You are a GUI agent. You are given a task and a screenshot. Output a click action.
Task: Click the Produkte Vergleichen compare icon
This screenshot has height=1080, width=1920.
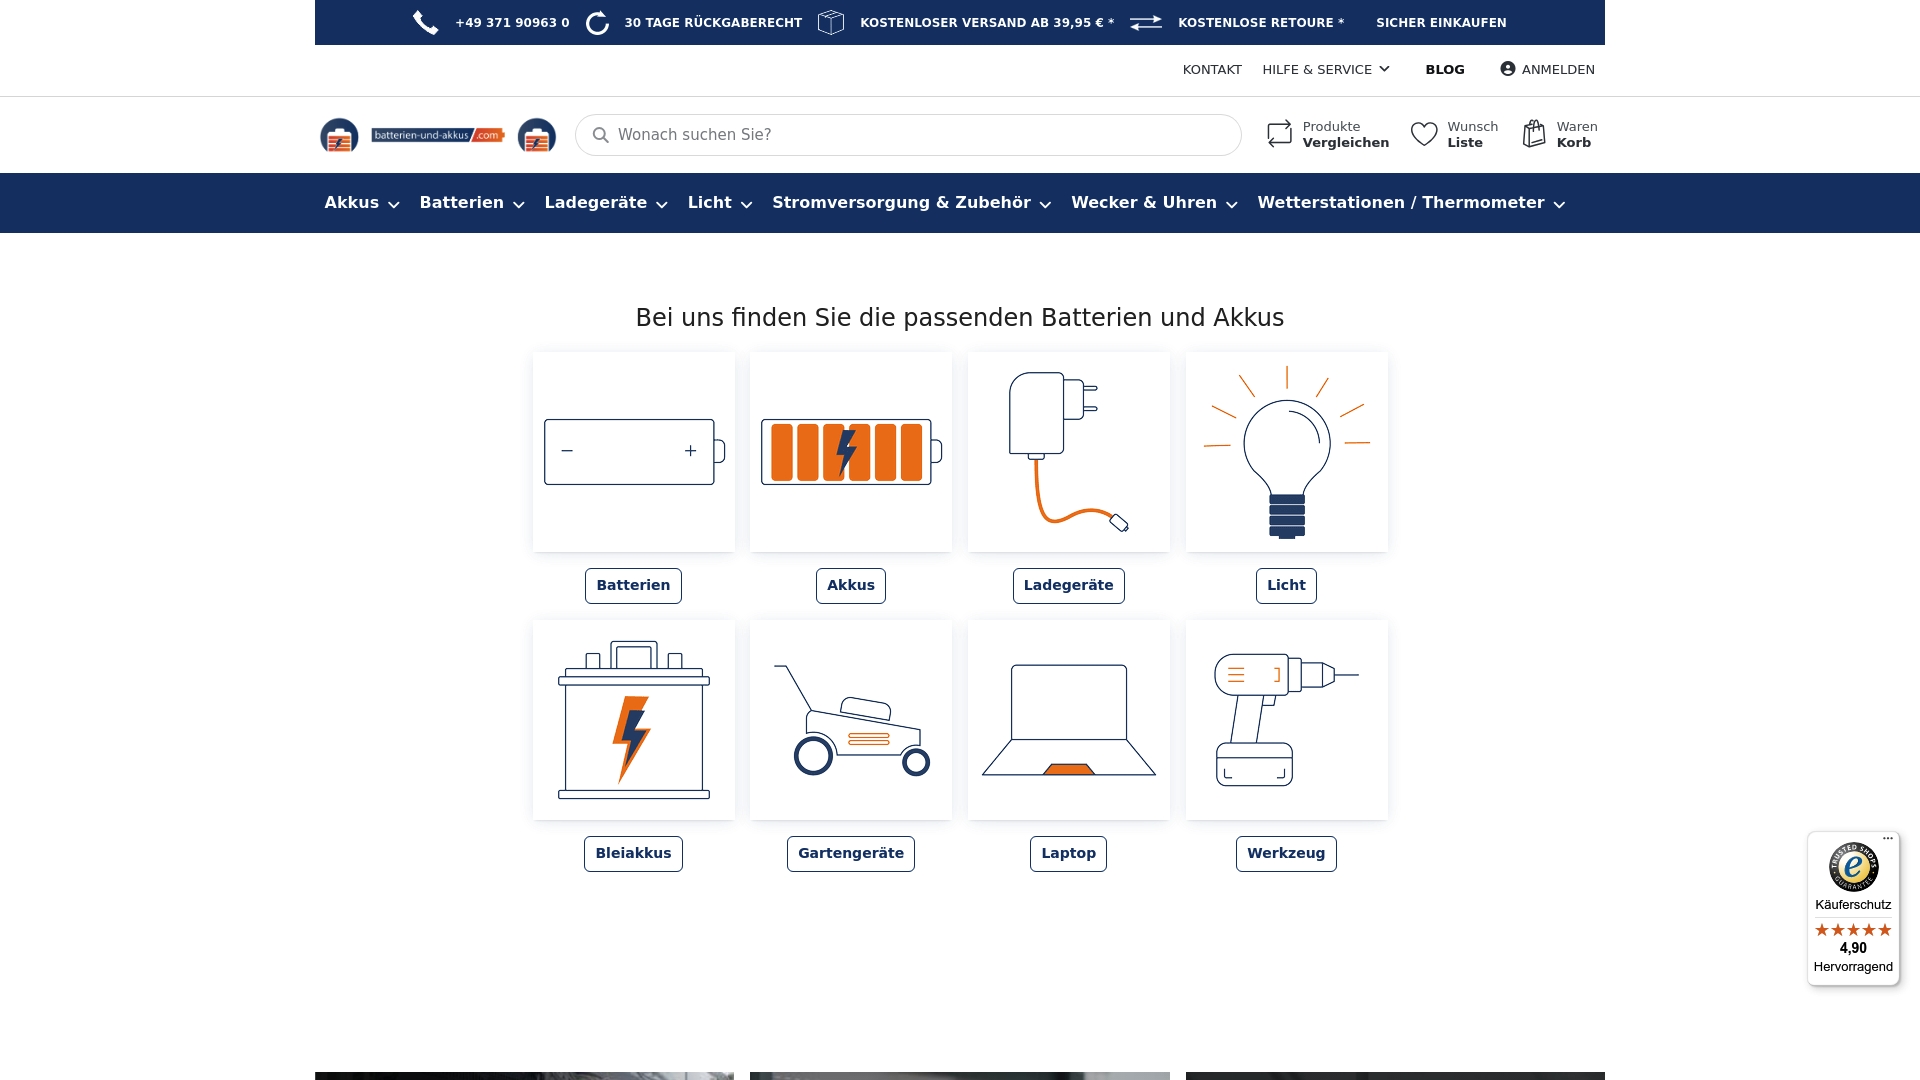pos(1279,133)
